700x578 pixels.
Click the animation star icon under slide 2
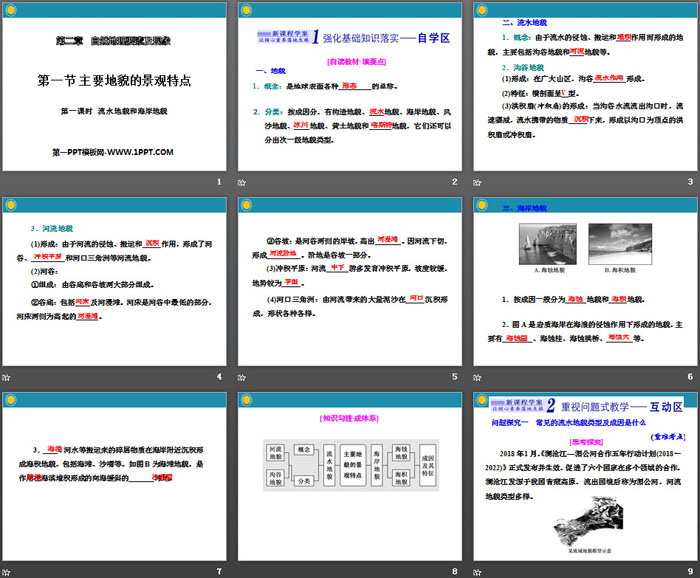243,182
